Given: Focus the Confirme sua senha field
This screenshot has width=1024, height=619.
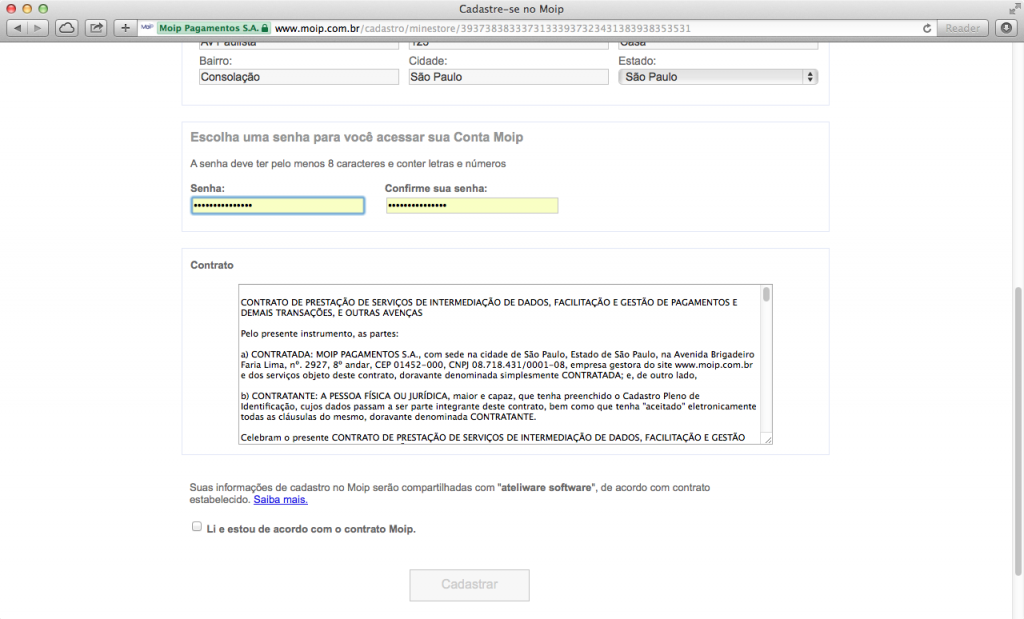Looking at the screenshot, I should point(472,206).
